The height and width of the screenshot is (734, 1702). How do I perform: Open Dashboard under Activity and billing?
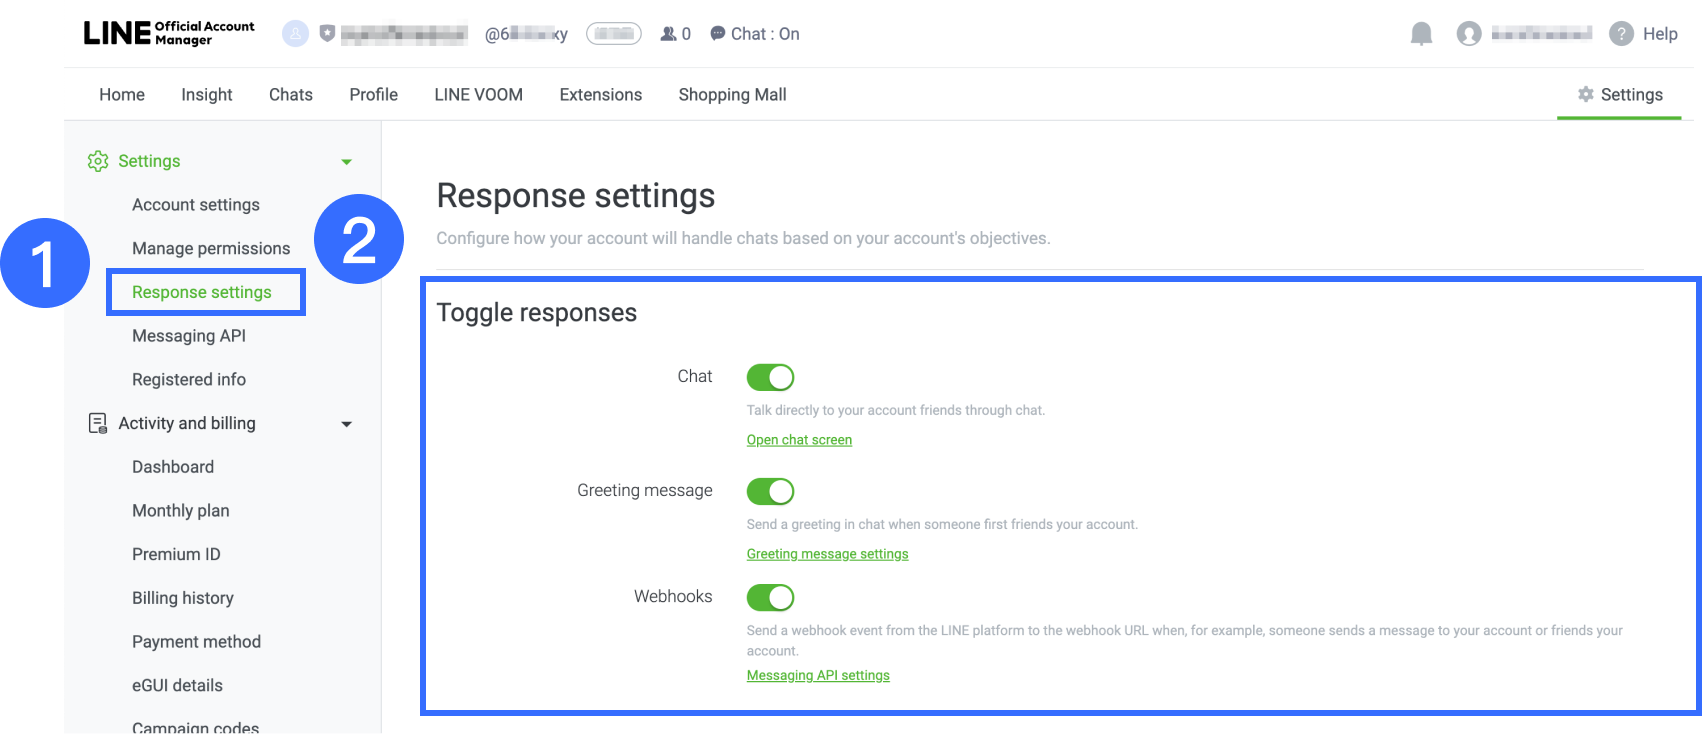[173, 467]
